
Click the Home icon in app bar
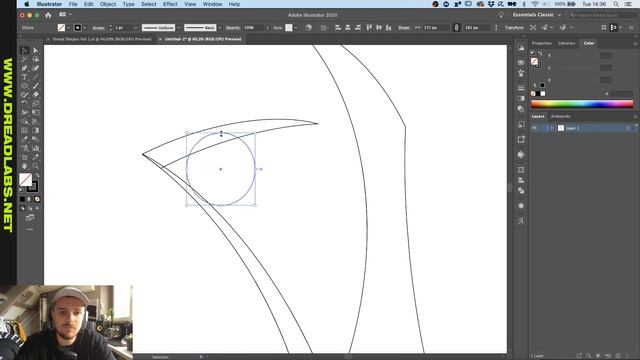48,15
